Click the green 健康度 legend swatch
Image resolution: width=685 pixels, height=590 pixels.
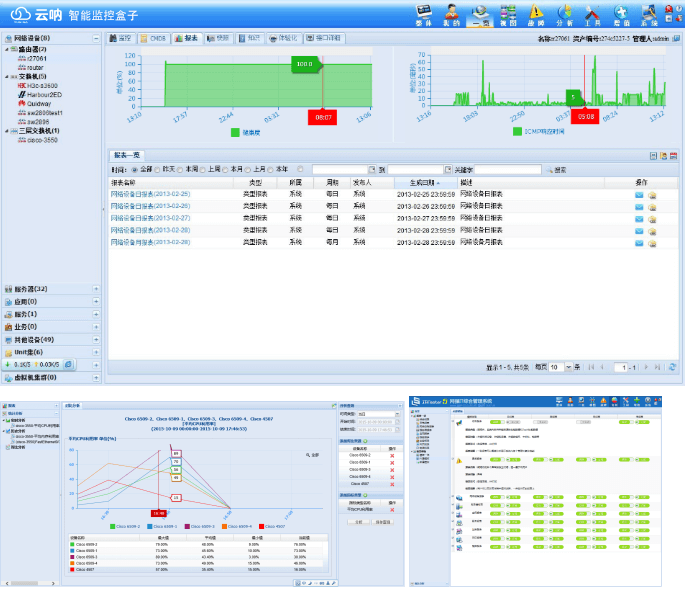pyautogui.click(x=236, y=131)
